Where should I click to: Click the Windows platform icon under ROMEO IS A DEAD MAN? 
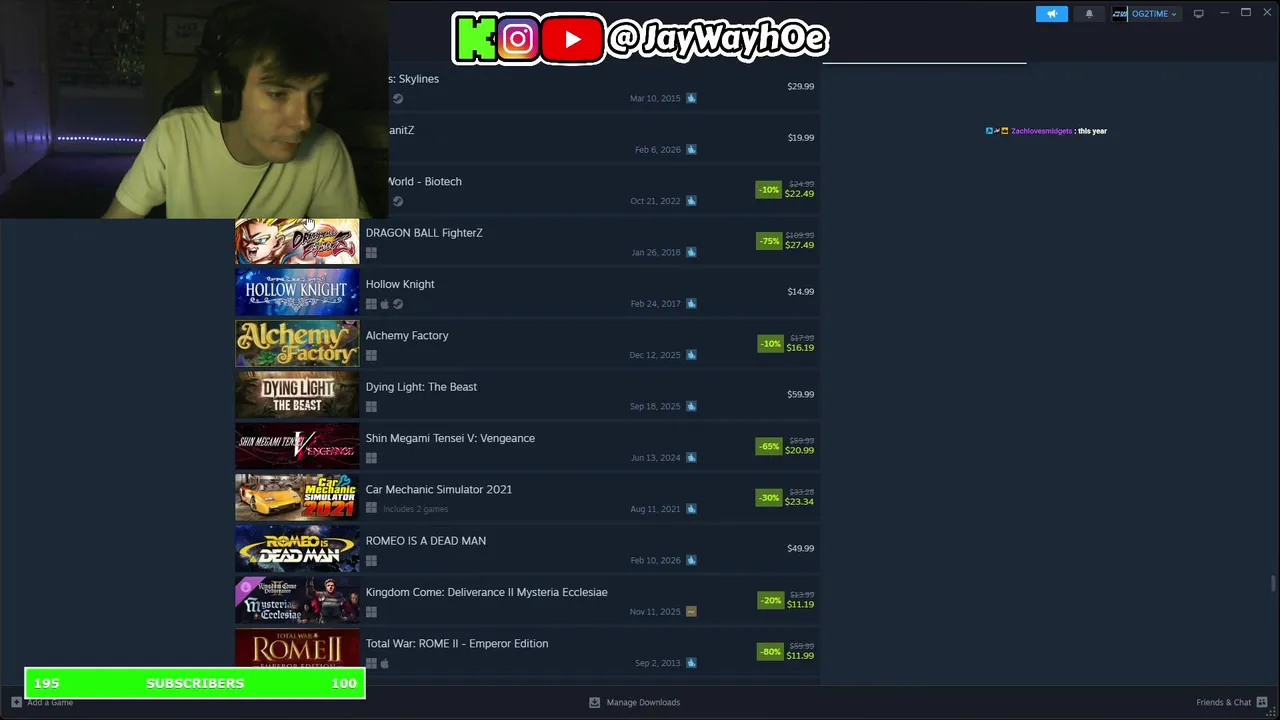point(371,561)
